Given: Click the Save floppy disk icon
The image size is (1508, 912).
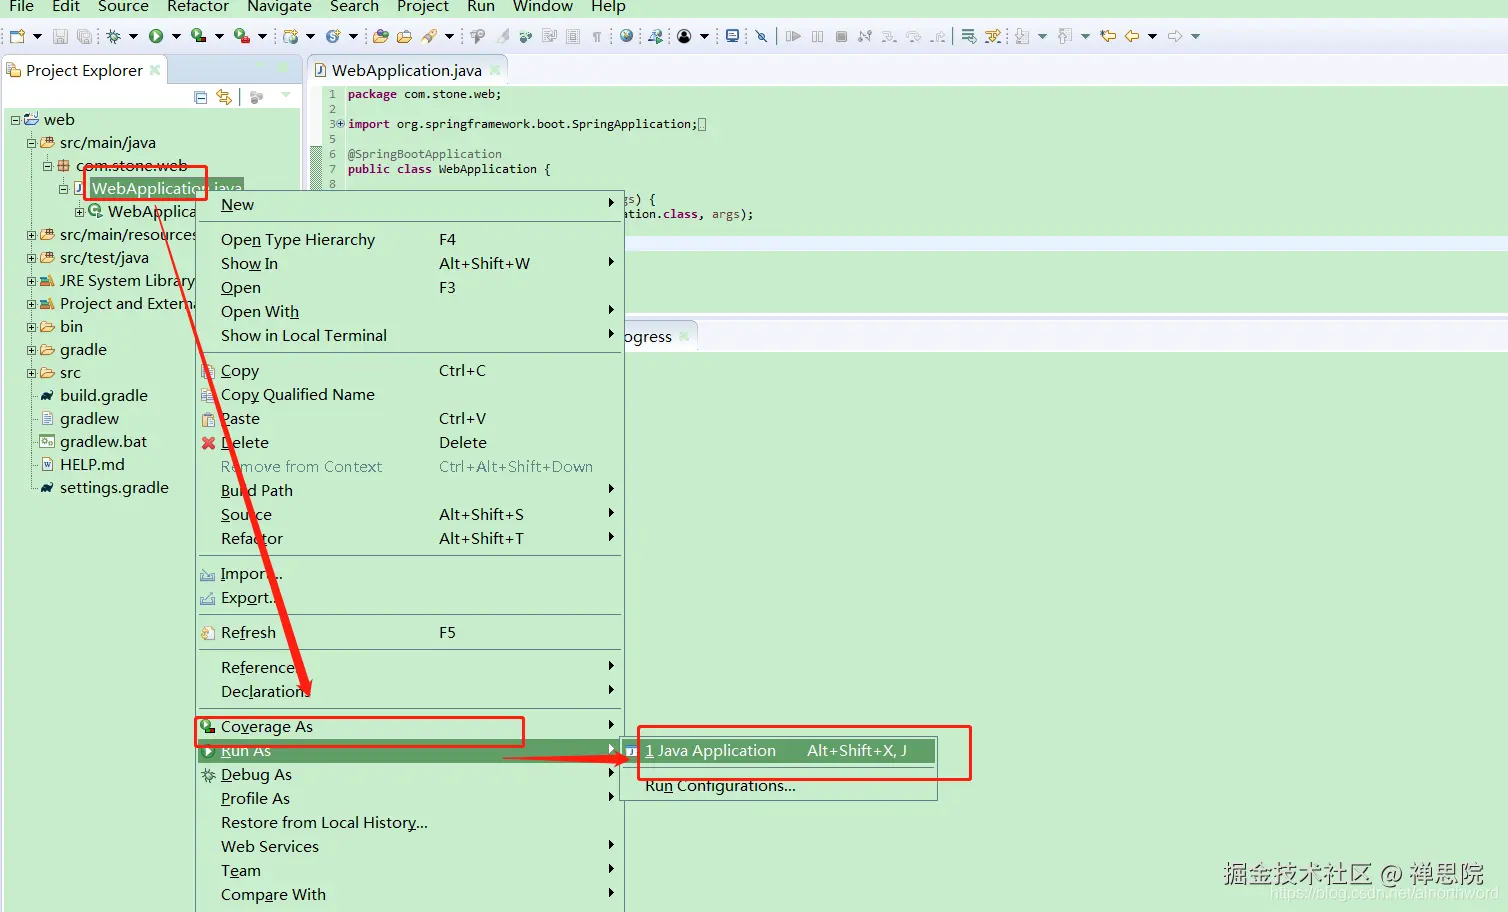Looking at the screenshot, I should point(60,36).
